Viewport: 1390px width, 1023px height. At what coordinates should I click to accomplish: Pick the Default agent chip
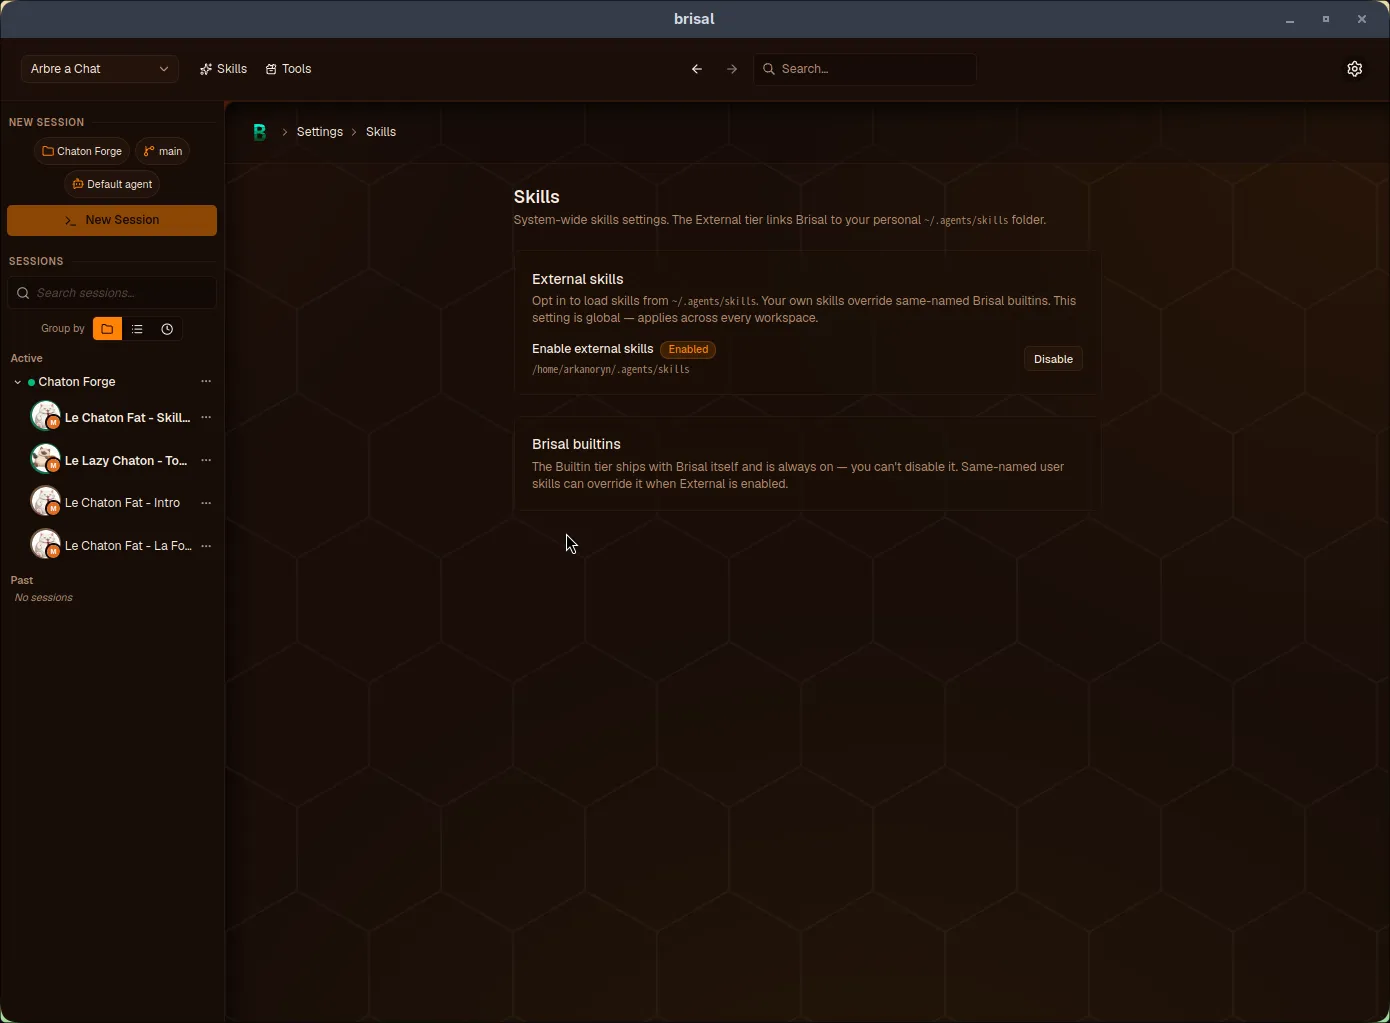coord(112,184)
